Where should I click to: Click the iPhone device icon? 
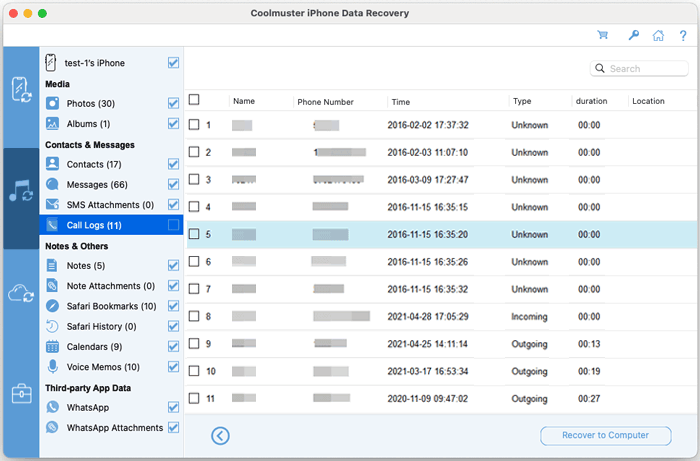coord(50,63)
